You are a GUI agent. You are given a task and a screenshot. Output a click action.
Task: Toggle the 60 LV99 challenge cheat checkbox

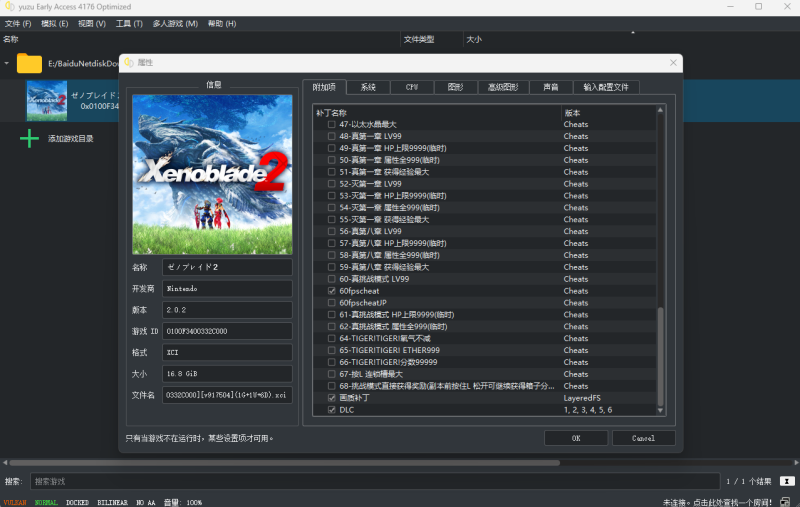332,279
